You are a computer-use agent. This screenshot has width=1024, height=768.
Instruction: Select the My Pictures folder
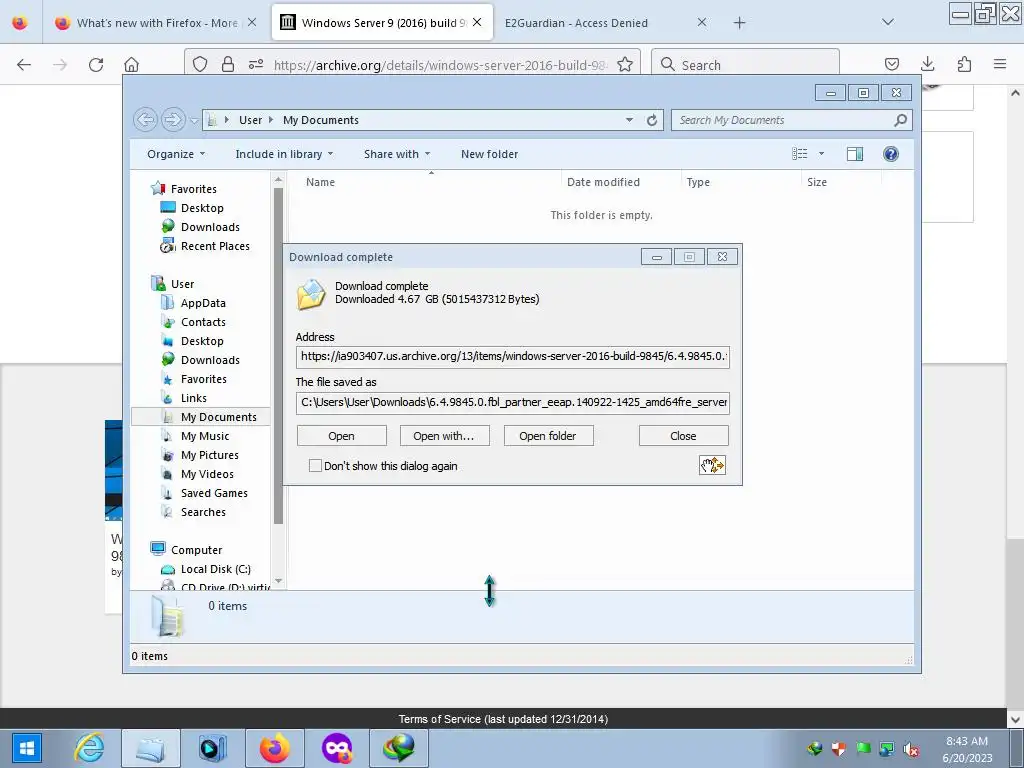210,455
